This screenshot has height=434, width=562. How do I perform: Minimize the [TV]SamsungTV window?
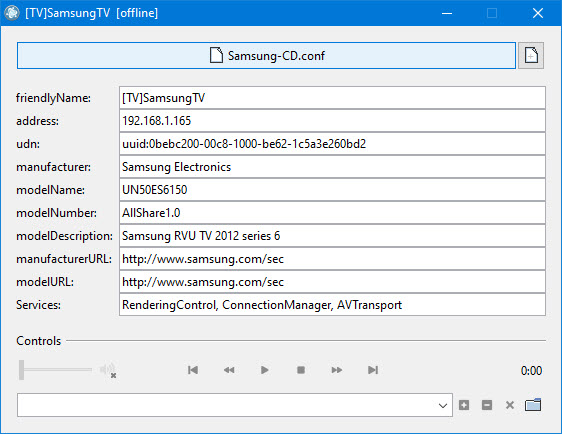[x=447, y=13]
